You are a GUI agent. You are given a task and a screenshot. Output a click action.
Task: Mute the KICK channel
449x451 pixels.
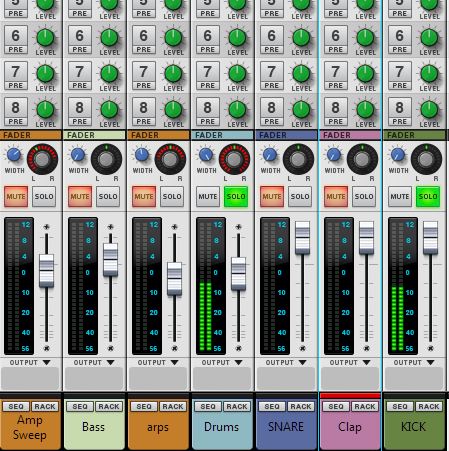coord(400,197)
